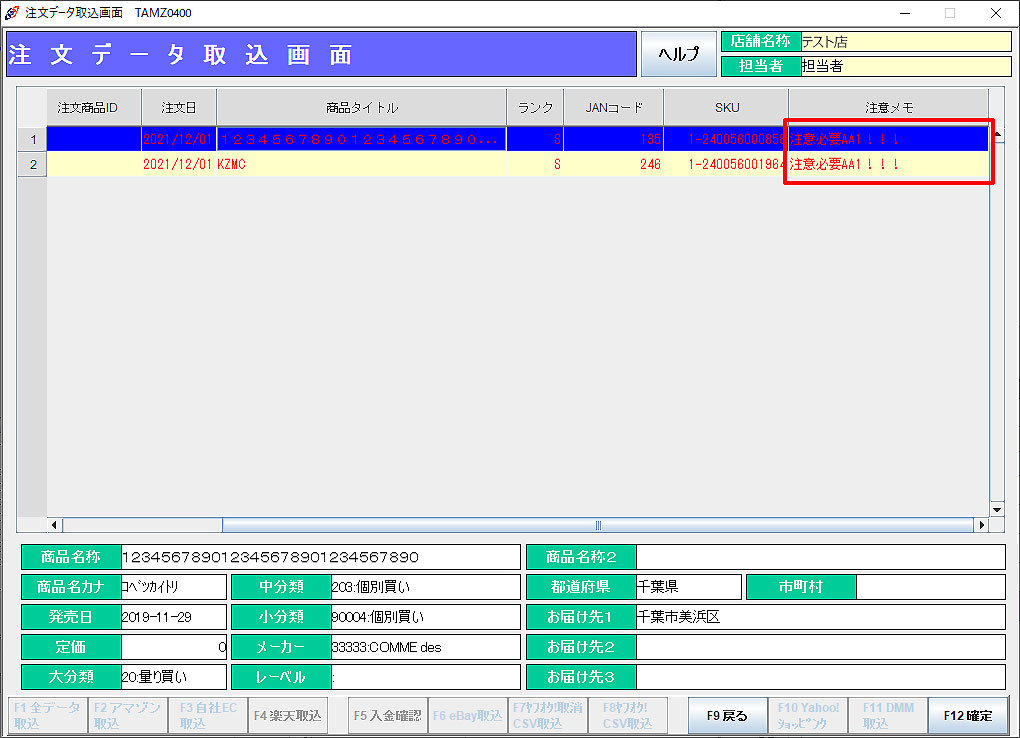1020x738 pixels.
Task: Click the 発売日 field with 2019-11-29
Action: pos(173,617)
